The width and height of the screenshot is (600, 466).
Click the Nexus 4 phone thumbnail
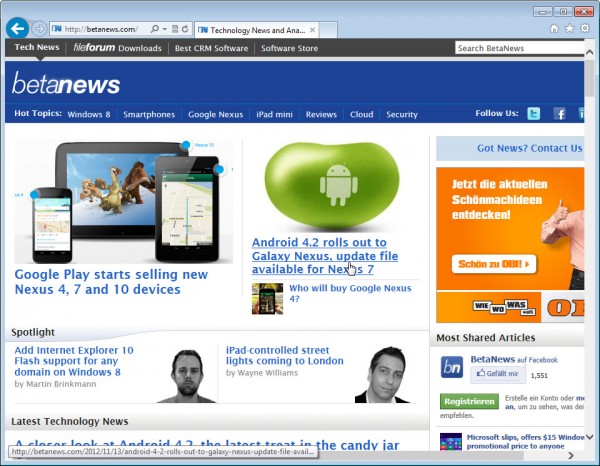[267, 298]
